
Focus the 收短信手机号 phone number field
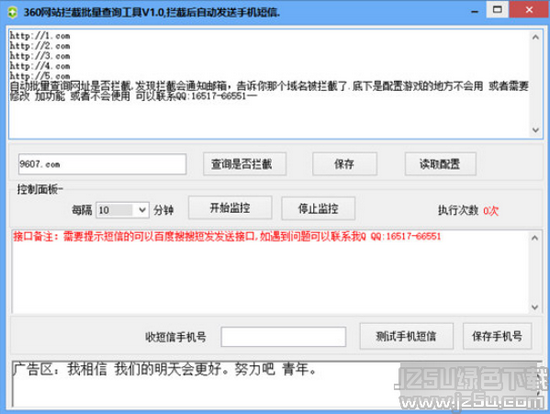pyautogui.click(x=283, y=337)
